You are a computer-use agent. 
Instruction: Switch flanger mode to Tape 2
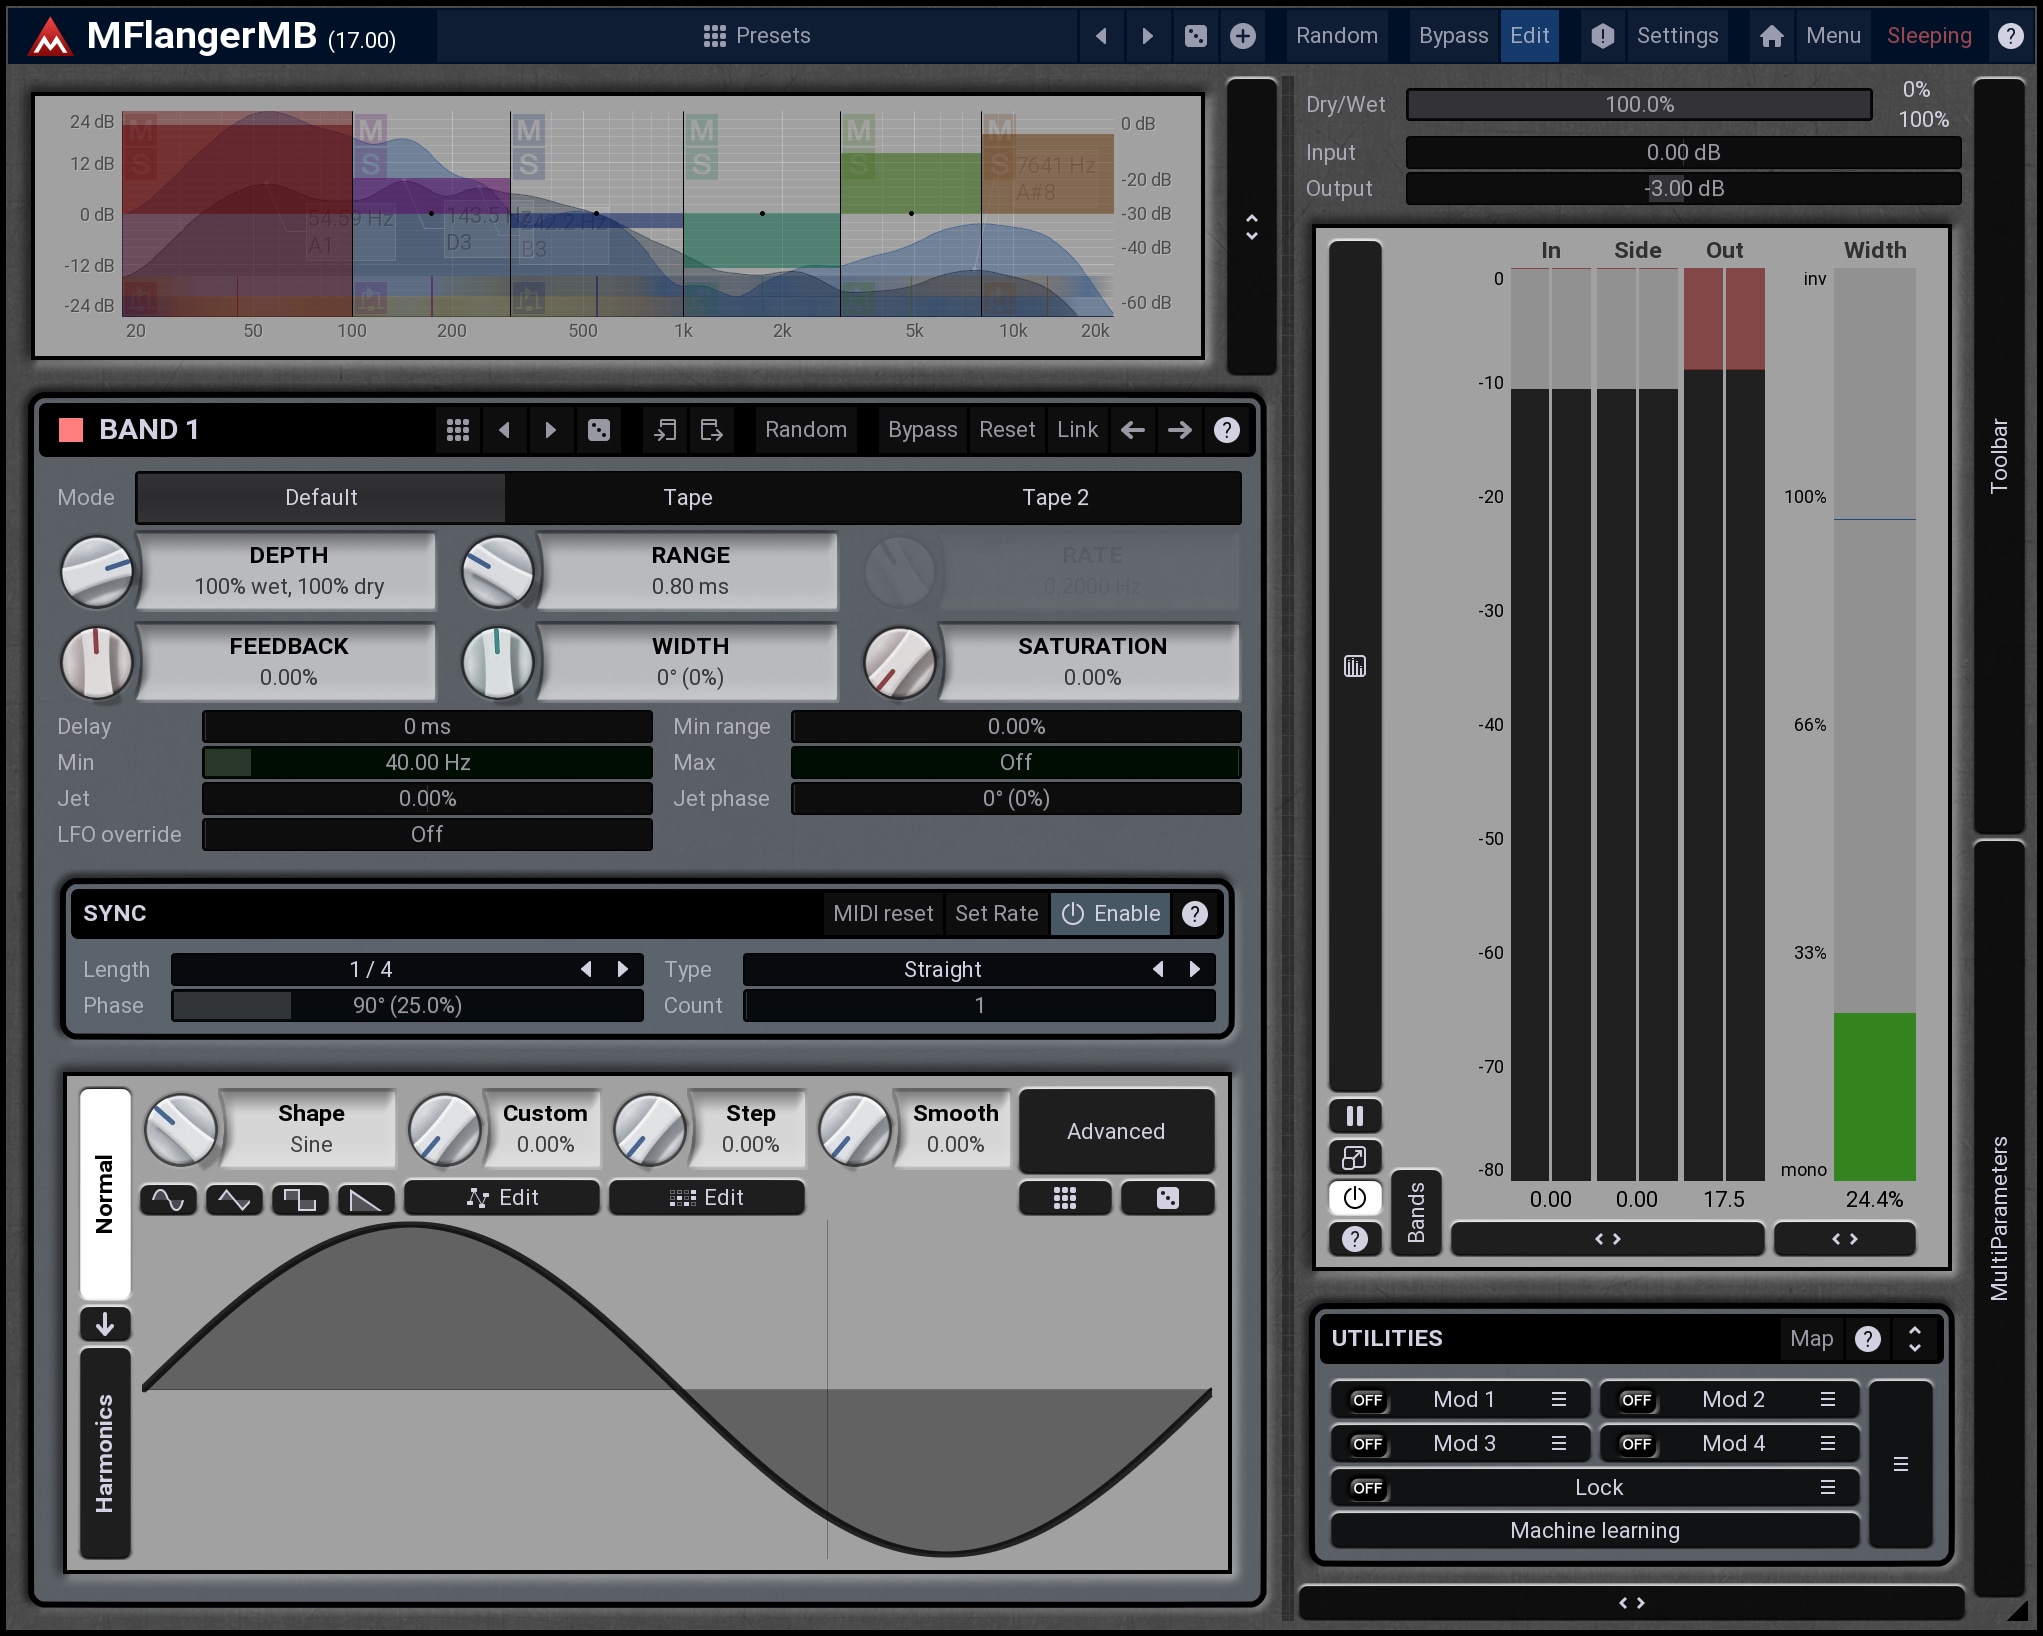[1055, 497]
